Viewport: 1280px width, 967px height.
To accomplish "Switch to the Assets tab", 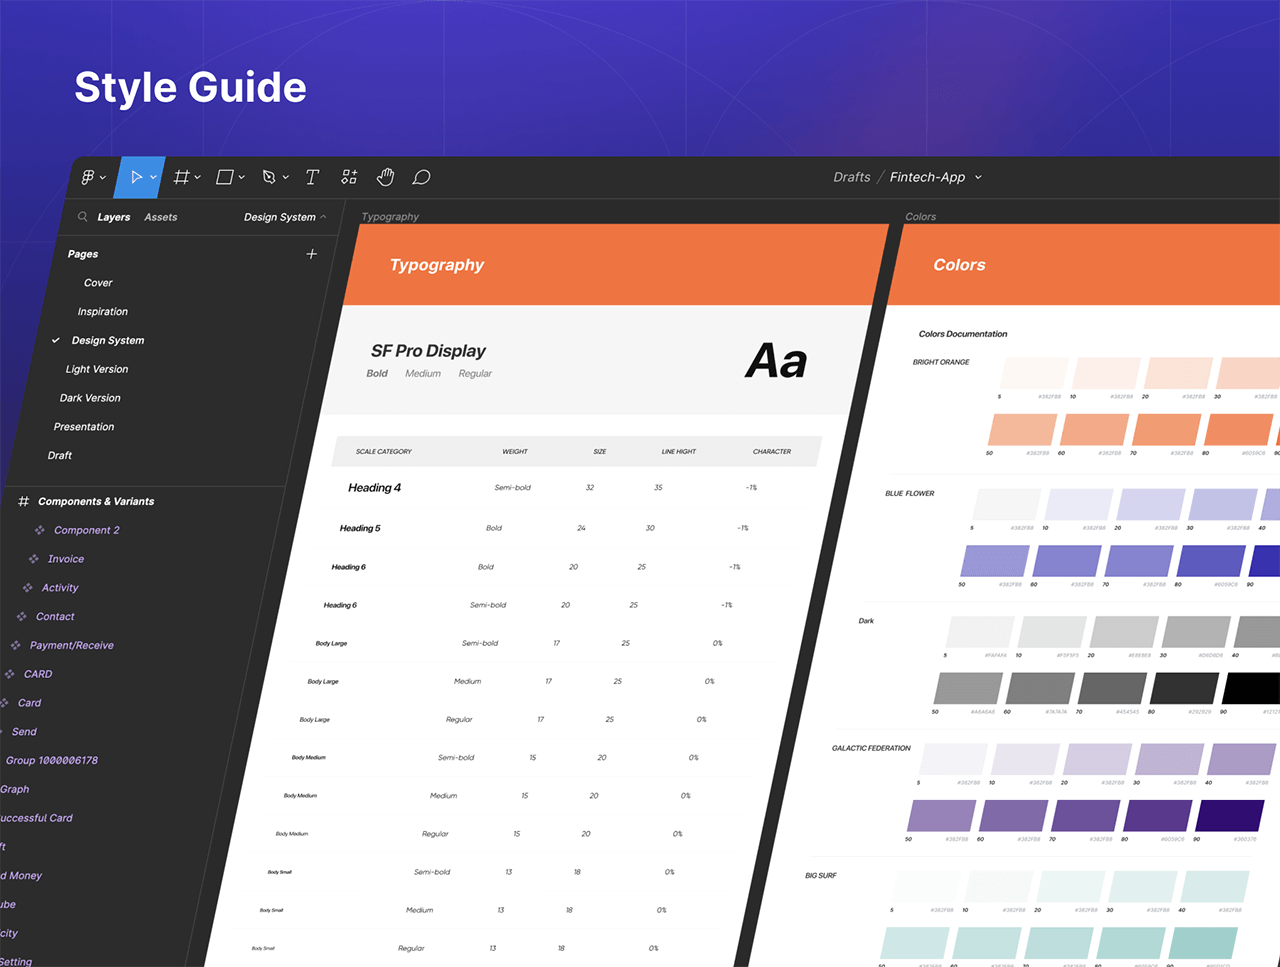I will tap(160, 217).
